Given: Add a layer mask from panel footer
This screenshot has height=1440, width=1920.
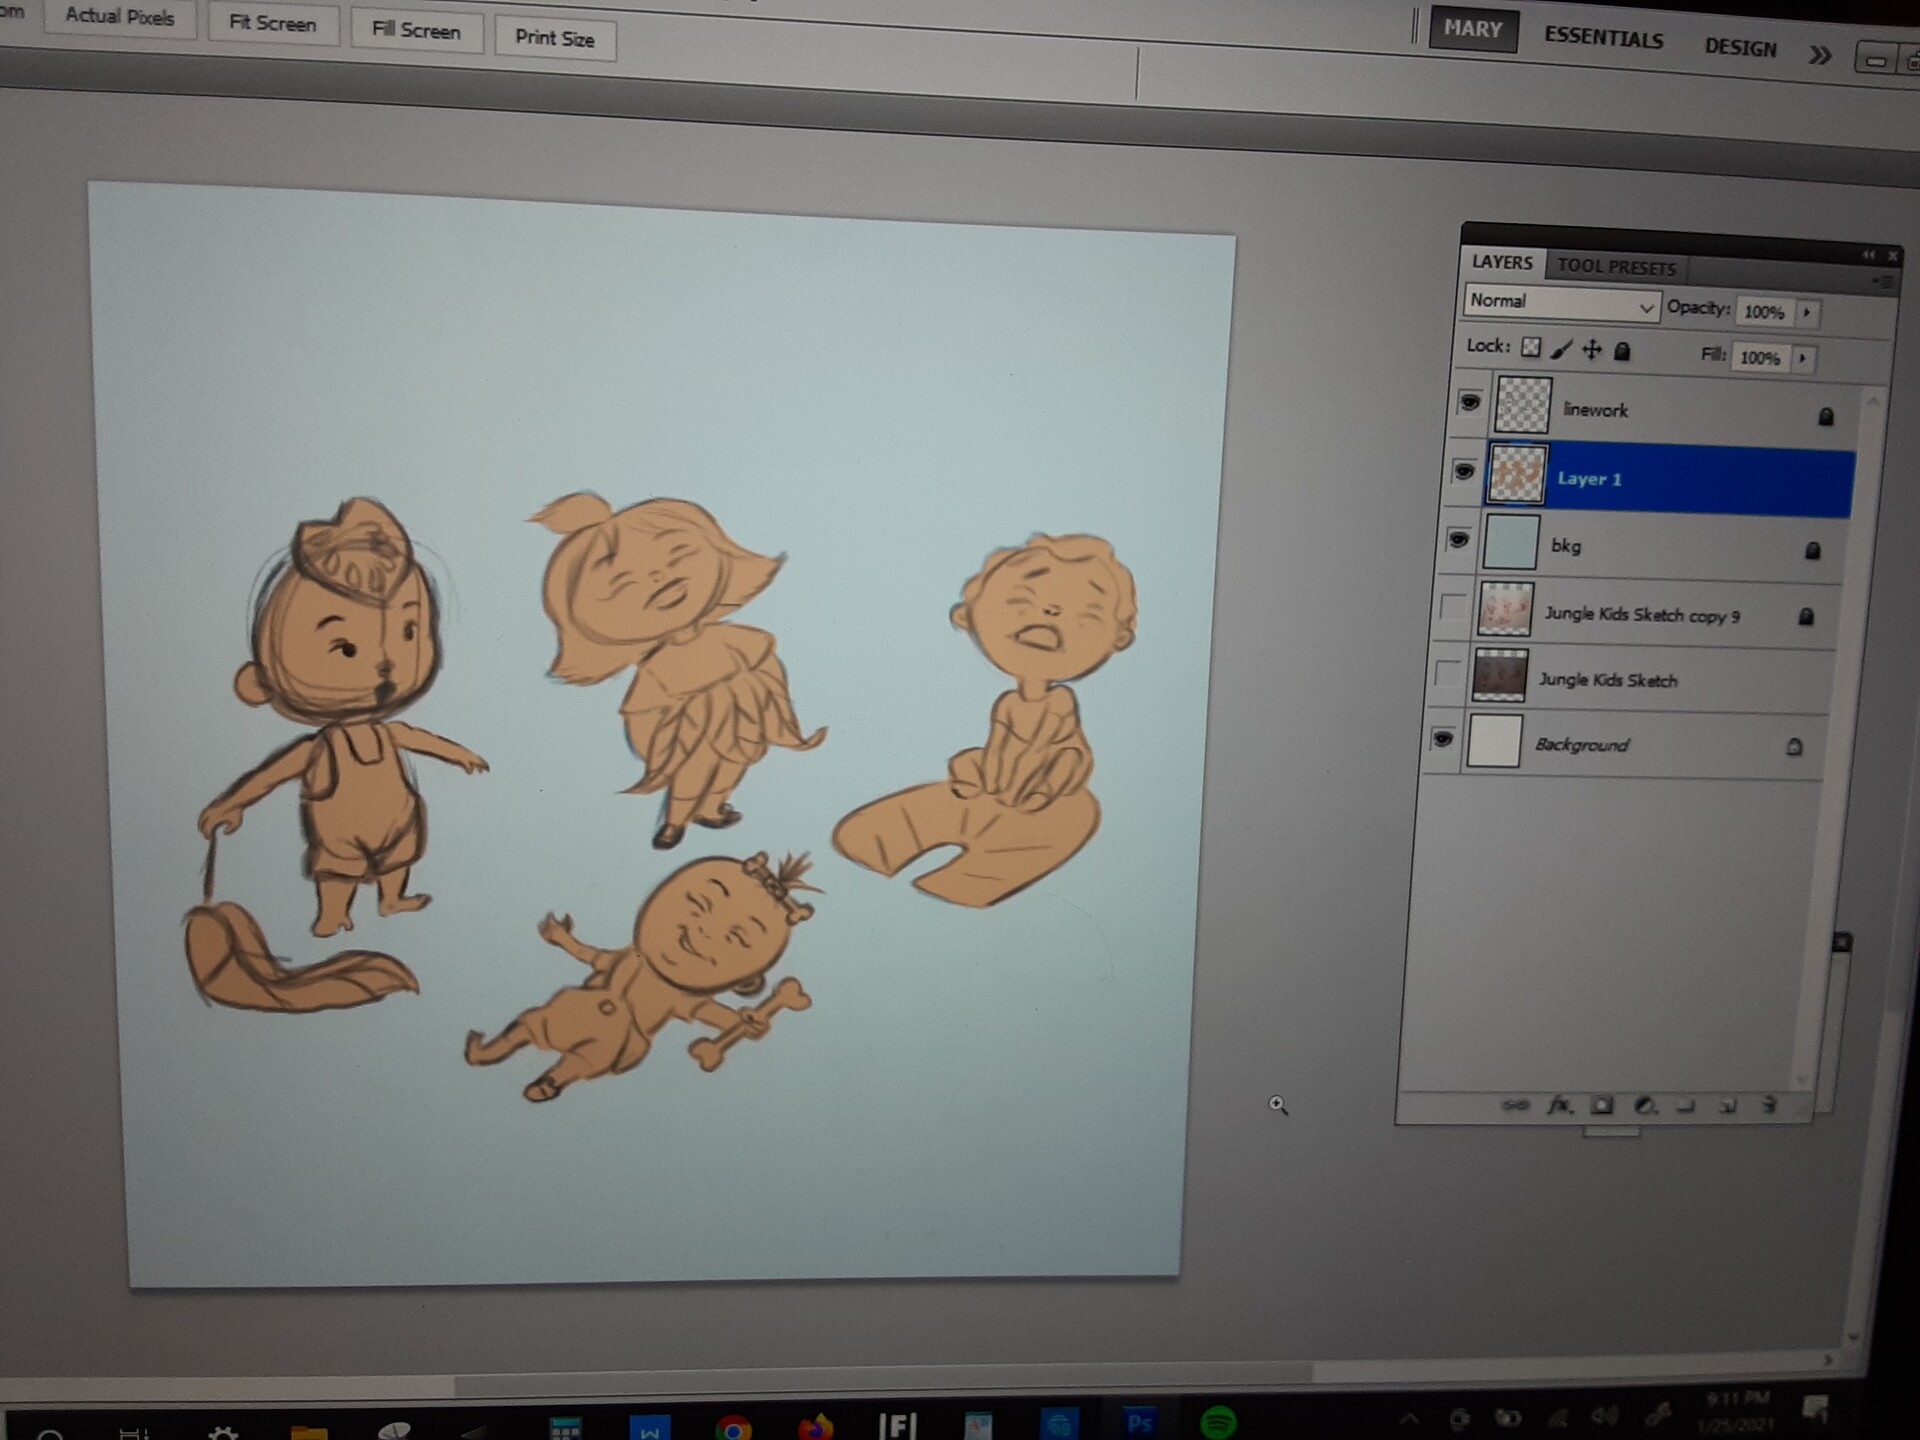Looking at the screenshot, I should (1602, 1105).
